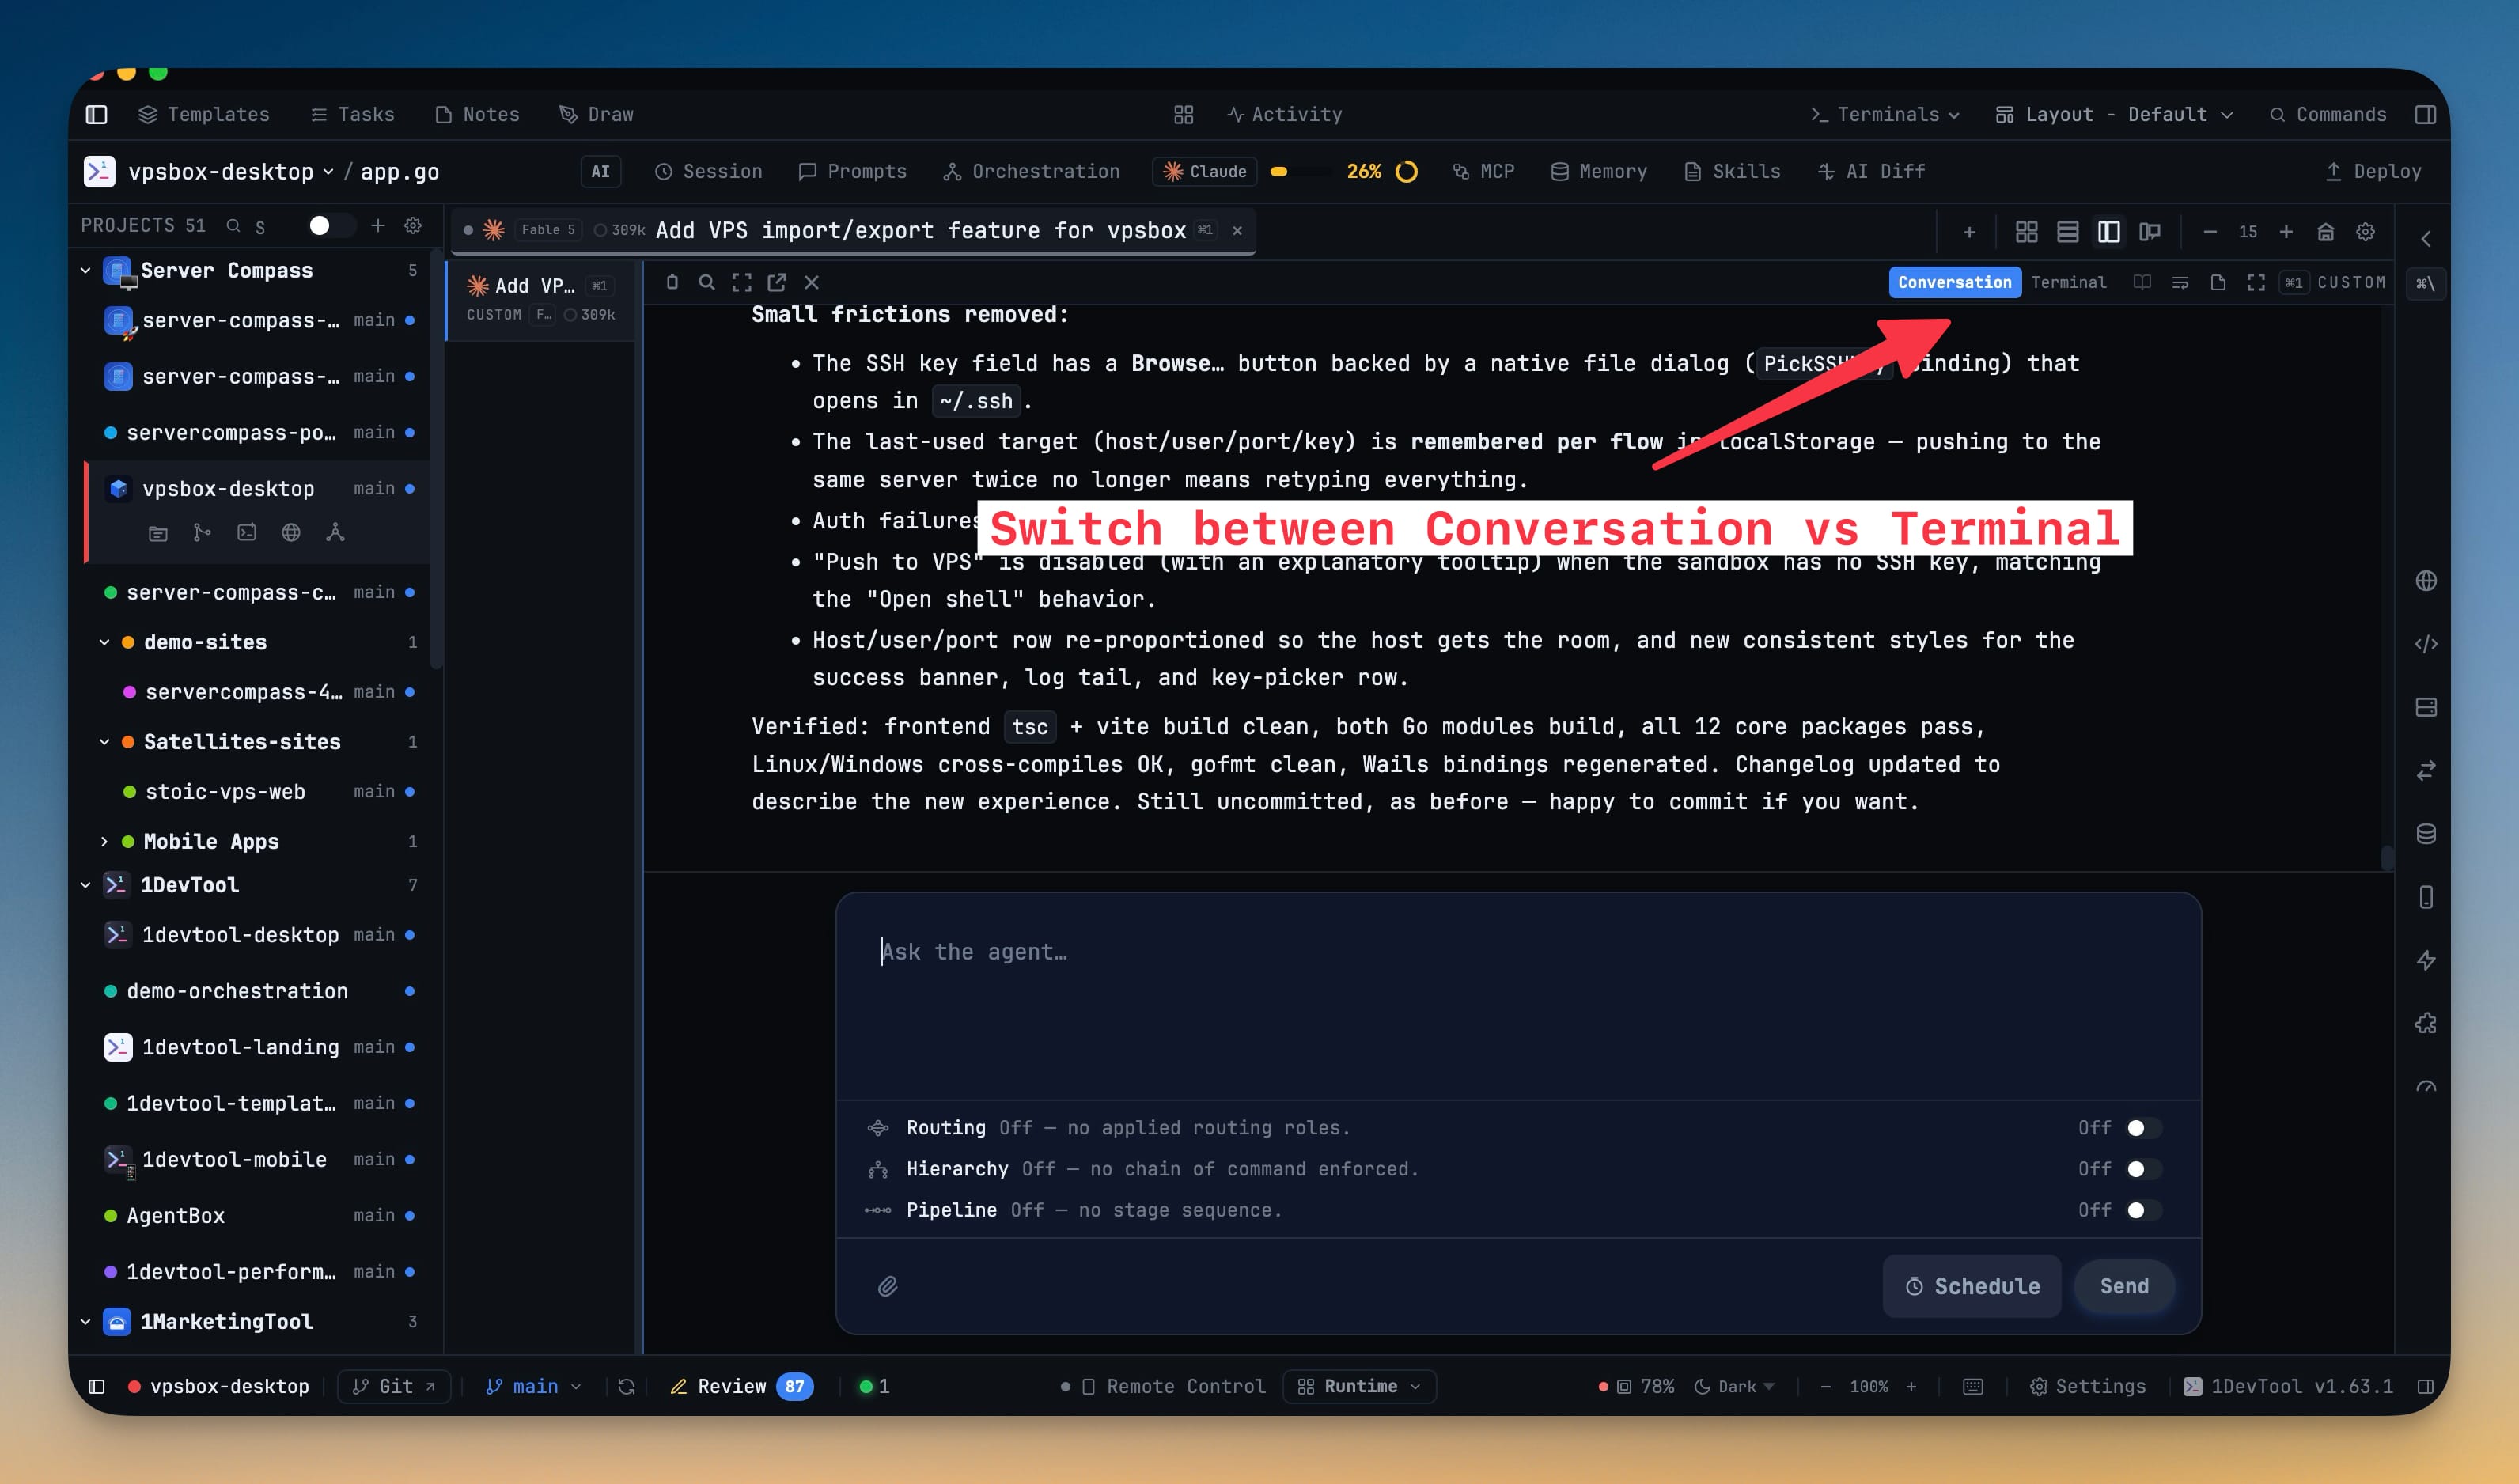Open the Tasks menu item
This screenshot has height=1484, width=2519.
[352, 114]
